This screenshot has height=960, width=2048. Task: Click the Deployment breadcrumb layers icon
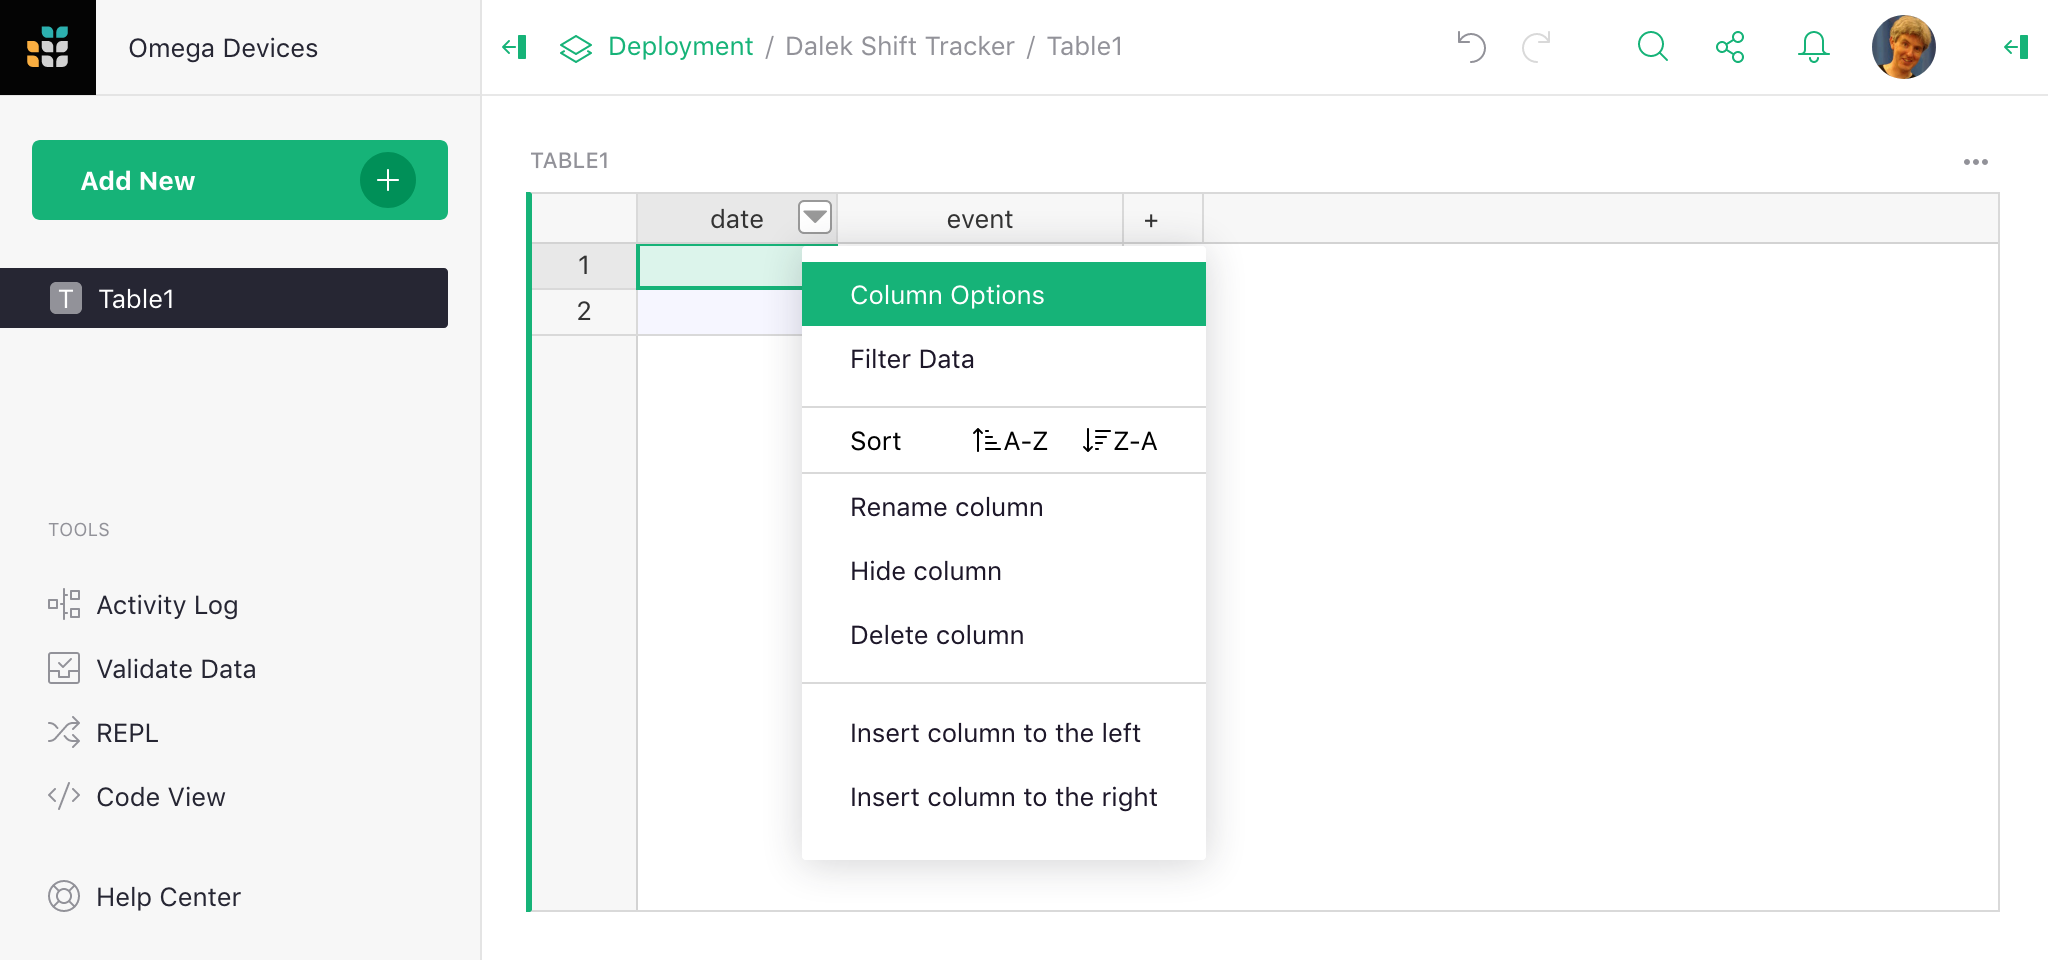click(576, 47)
